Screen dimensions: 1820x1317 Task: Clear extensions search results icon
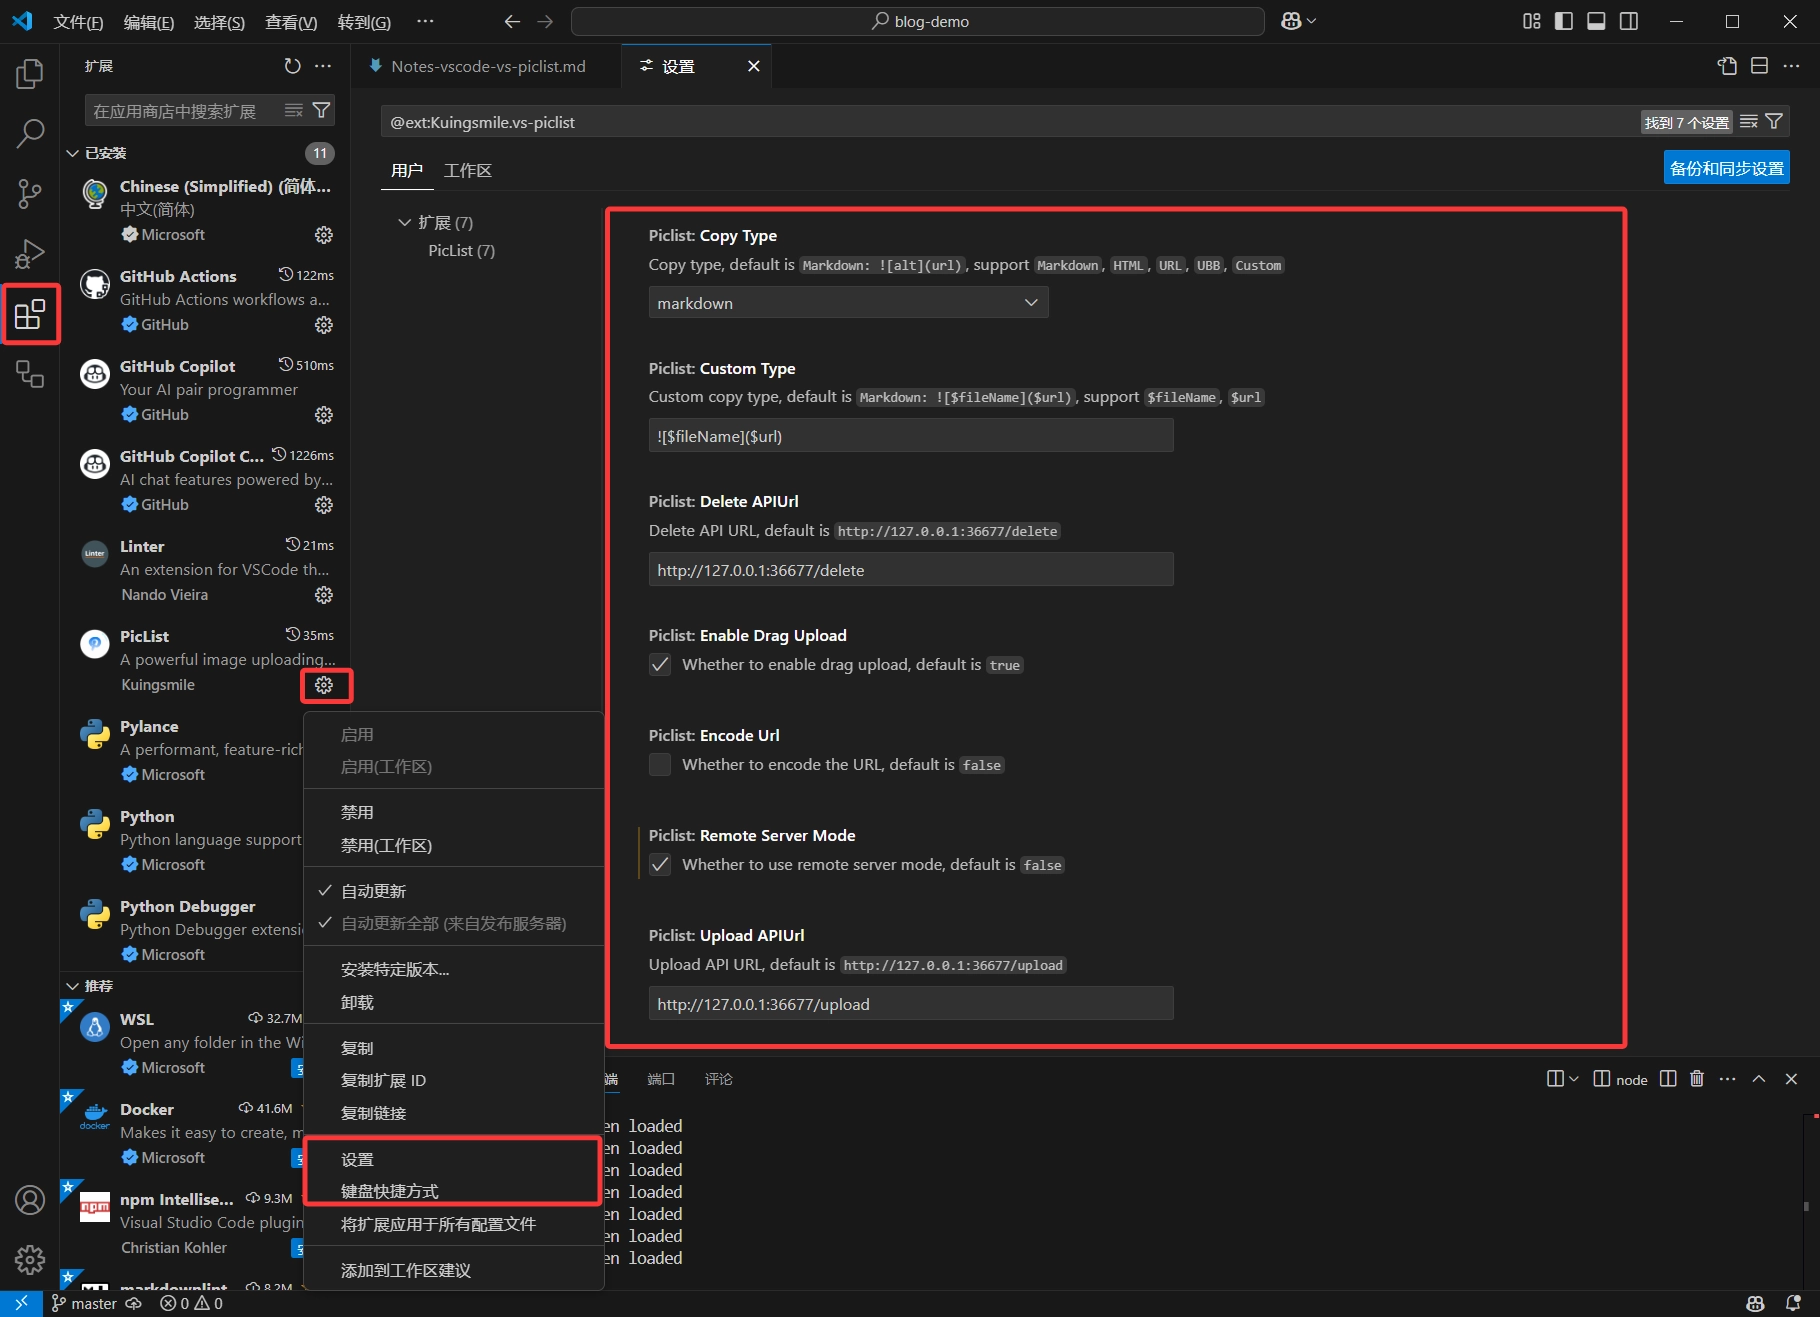293,111
